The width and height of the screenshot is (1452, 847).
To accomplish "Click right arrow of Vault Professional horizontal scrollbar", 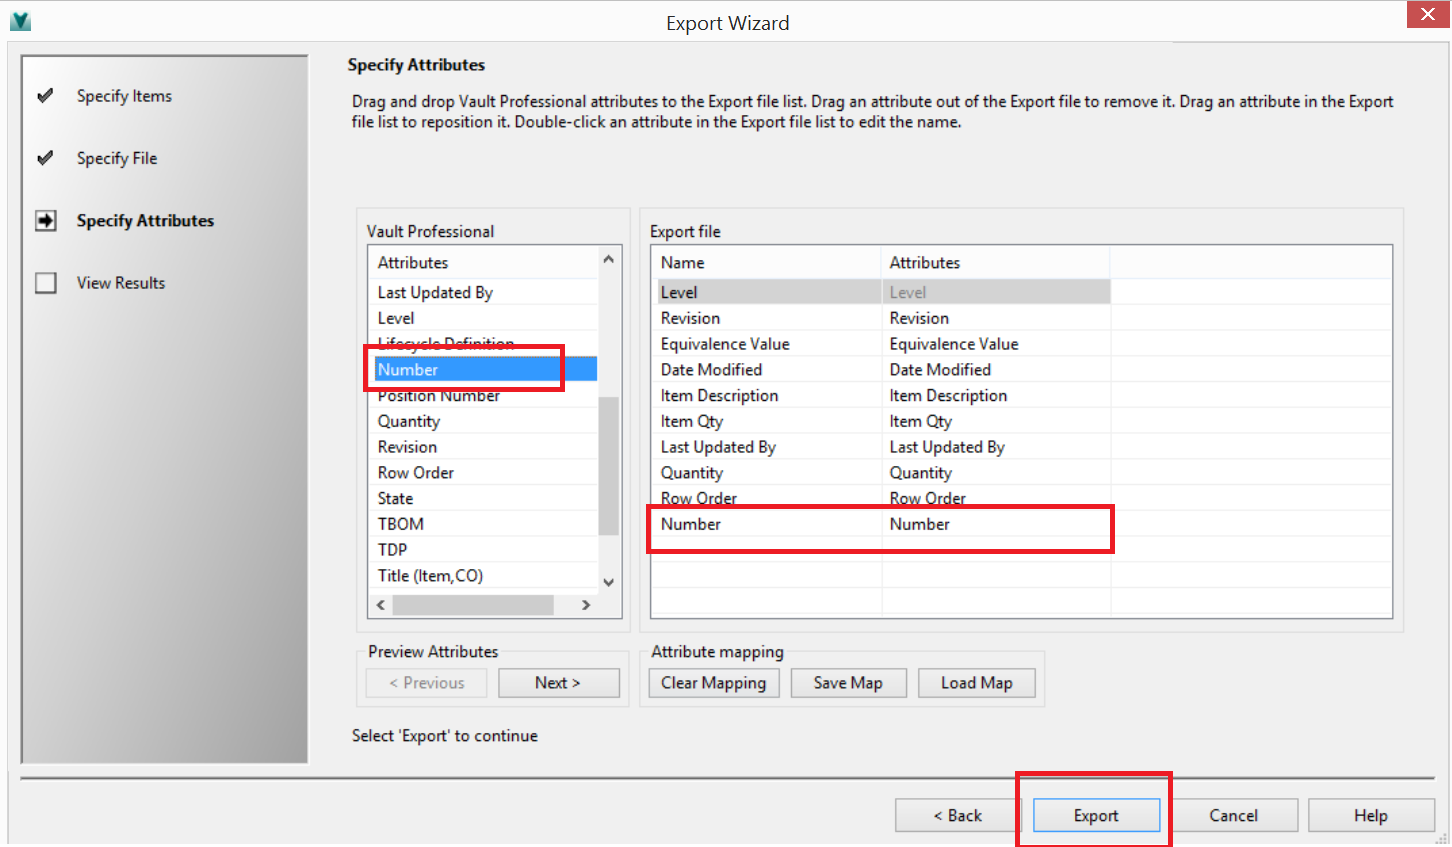I will [586, 605].
